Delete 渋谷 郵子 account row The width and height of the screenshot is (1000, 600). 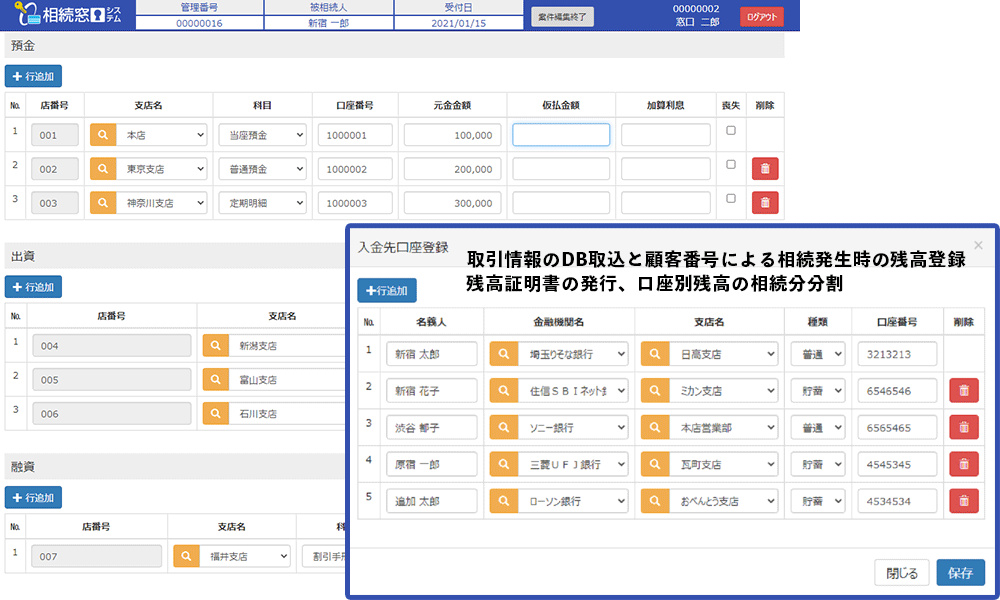963,427
